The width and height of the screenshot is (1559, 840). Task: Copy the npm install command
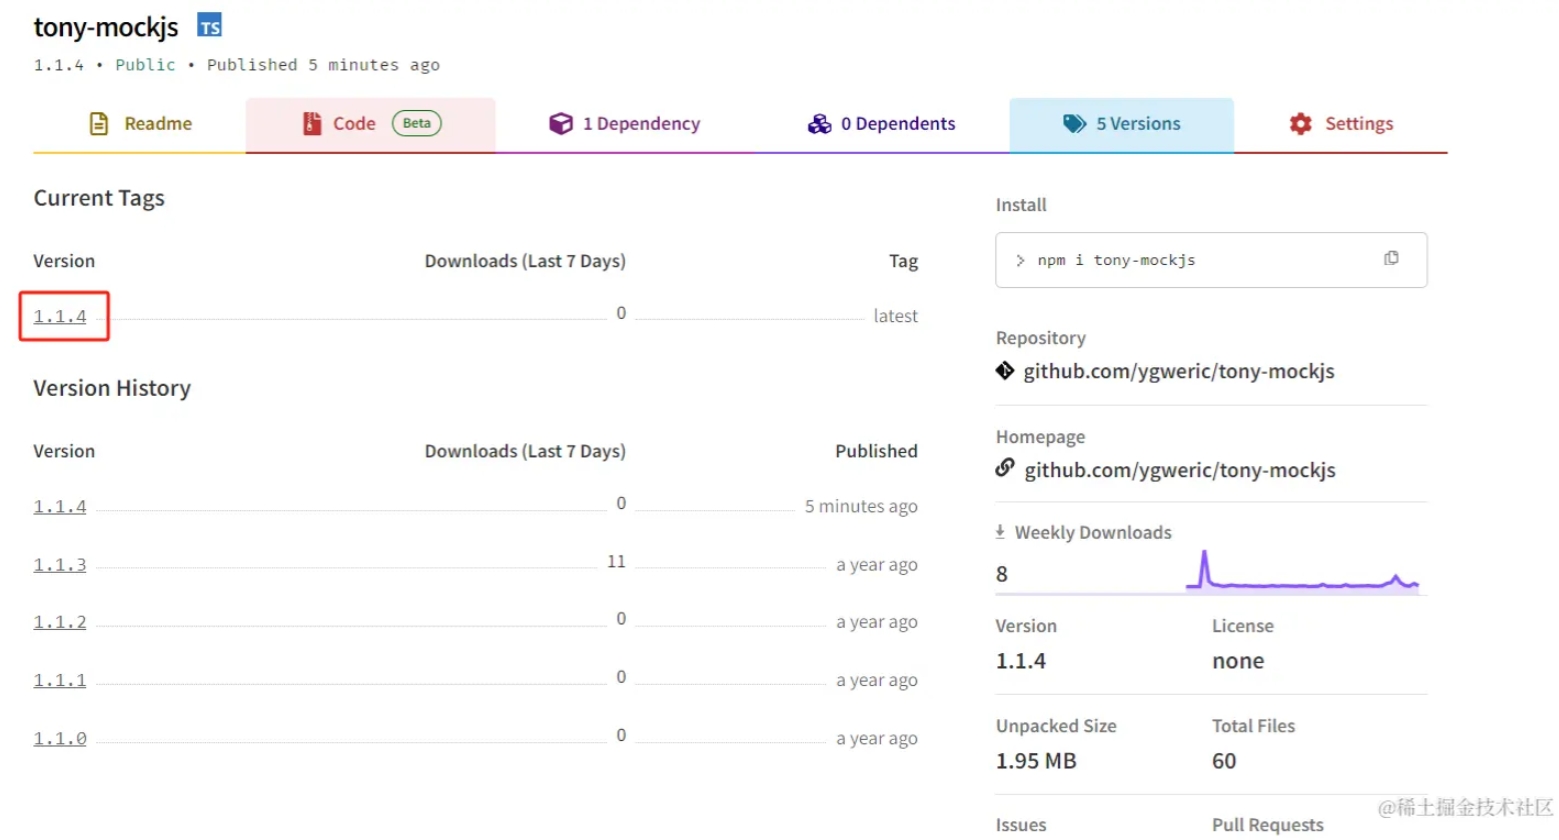click(1391, 258)
